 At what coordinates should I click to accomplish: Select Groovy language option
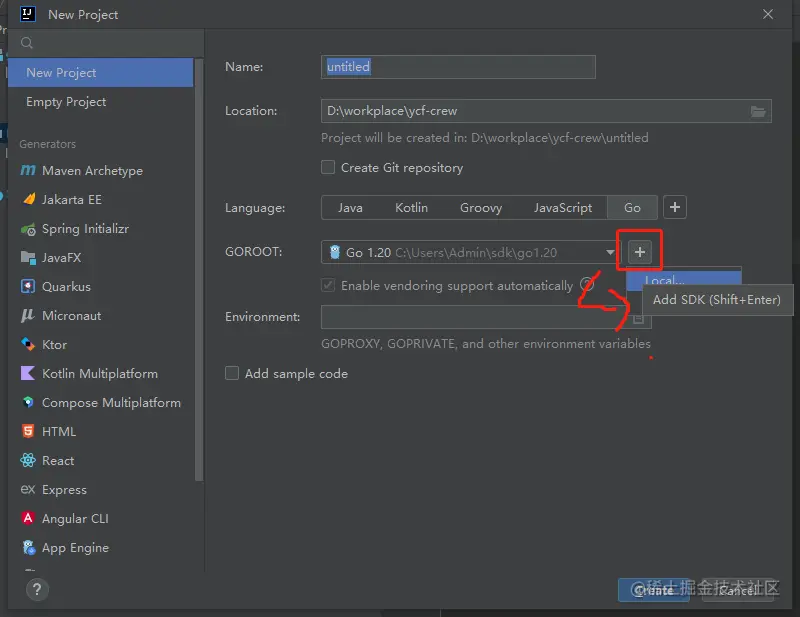[481, 208]
